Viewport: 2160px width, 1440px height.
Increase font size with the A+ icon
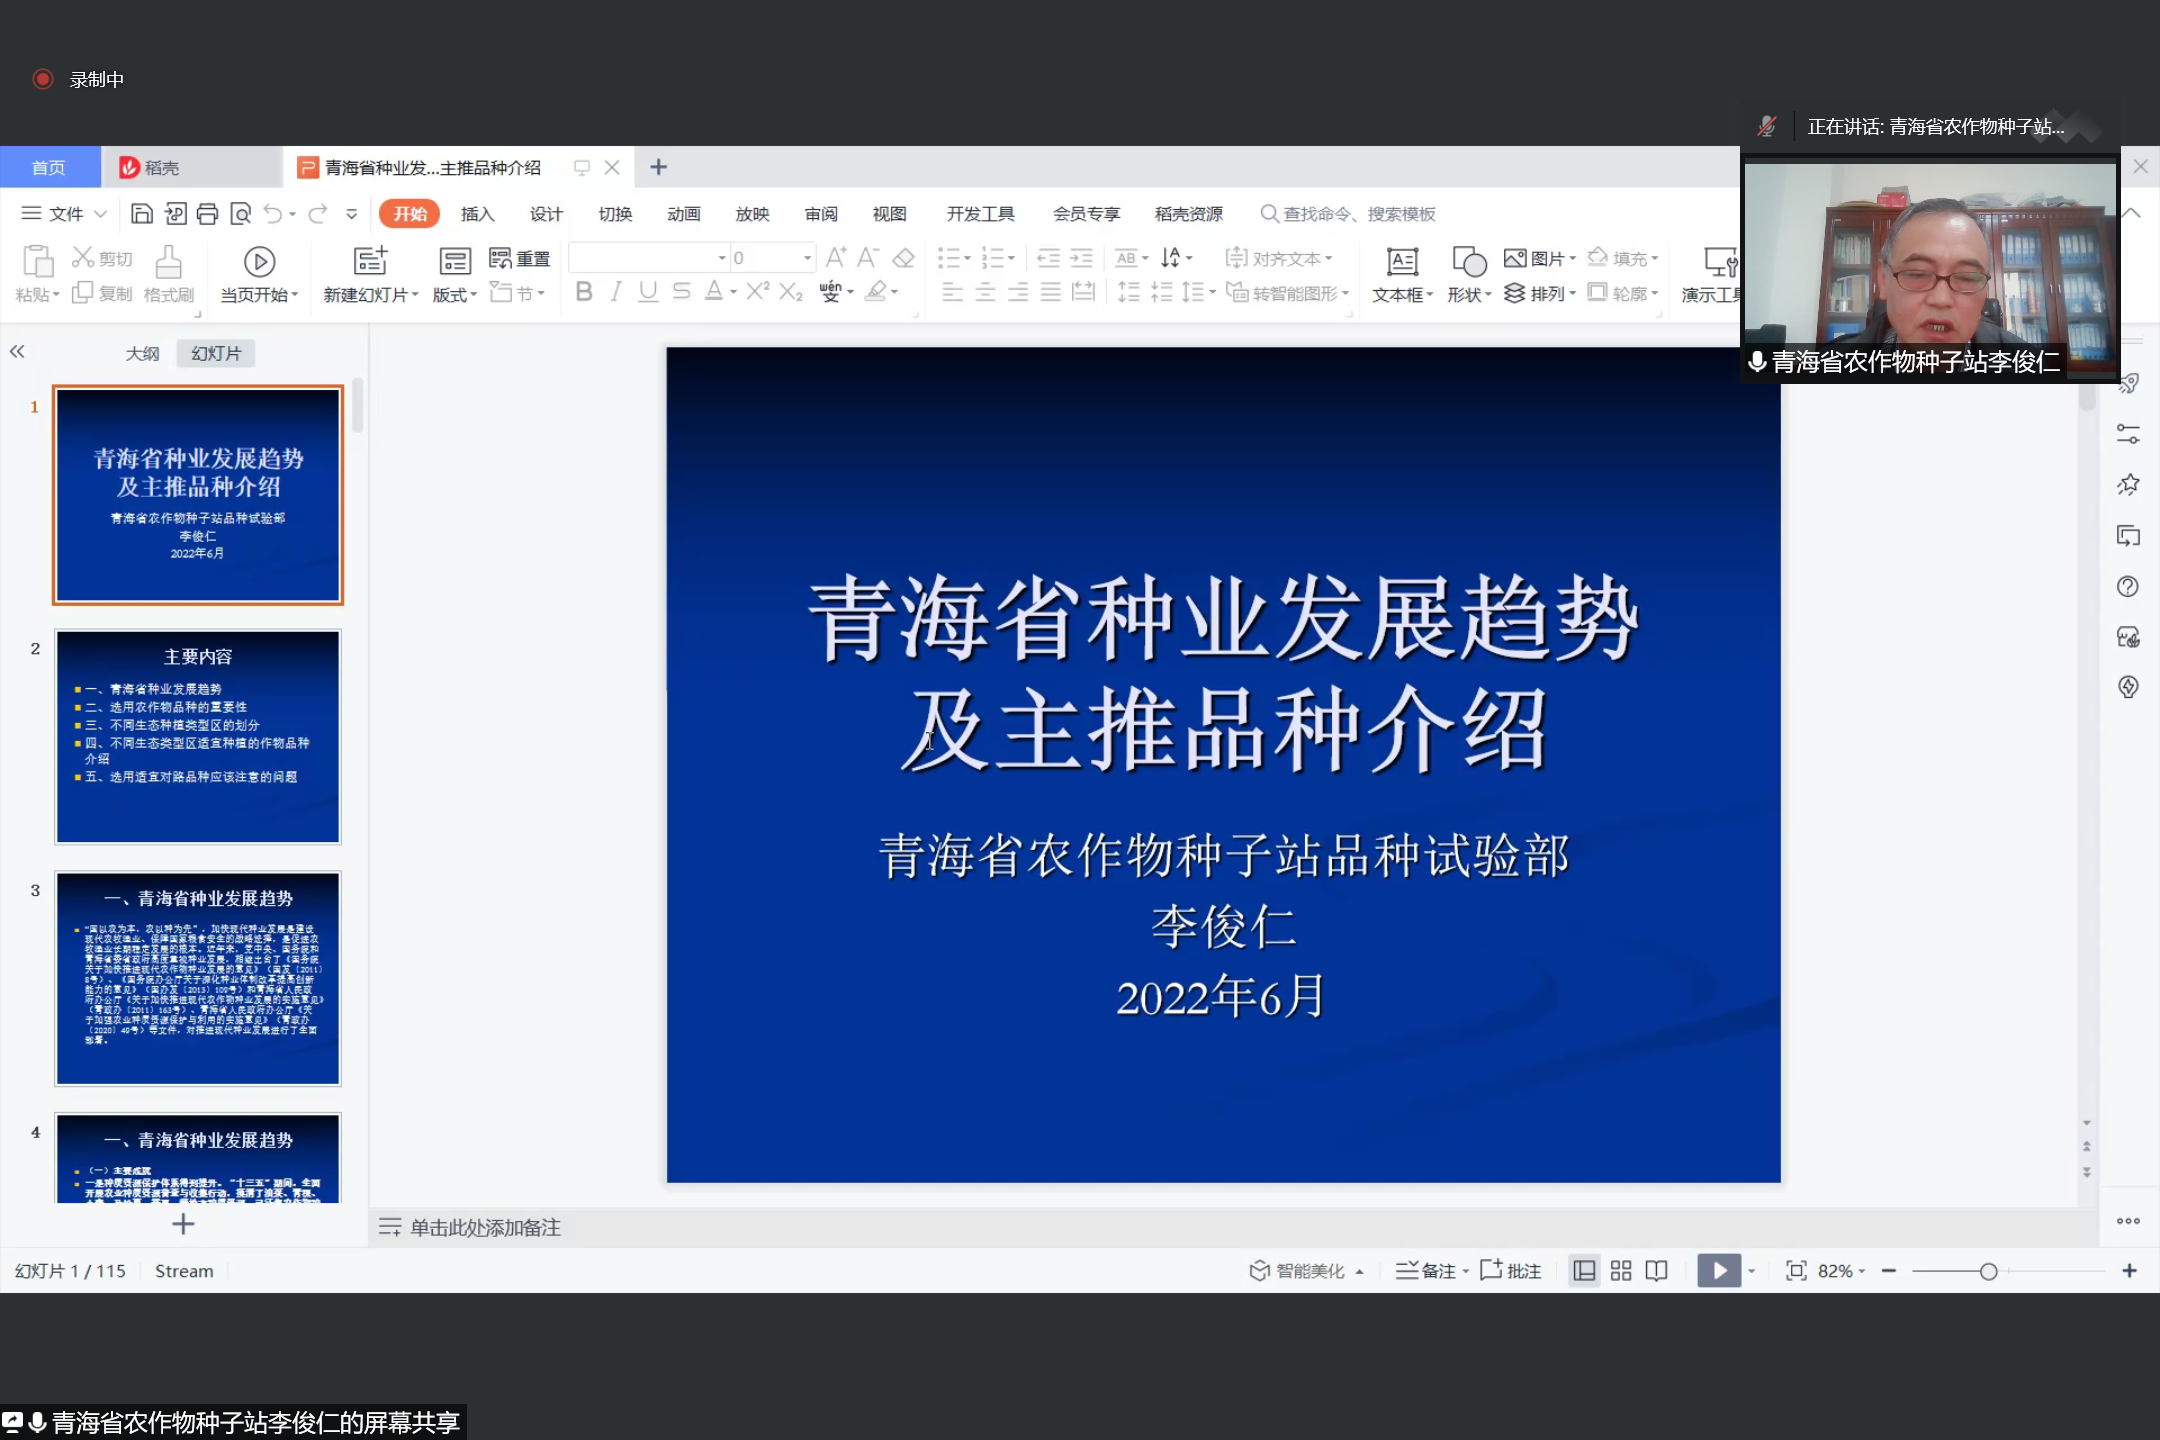pyautogui.click(x=836, y=258)
